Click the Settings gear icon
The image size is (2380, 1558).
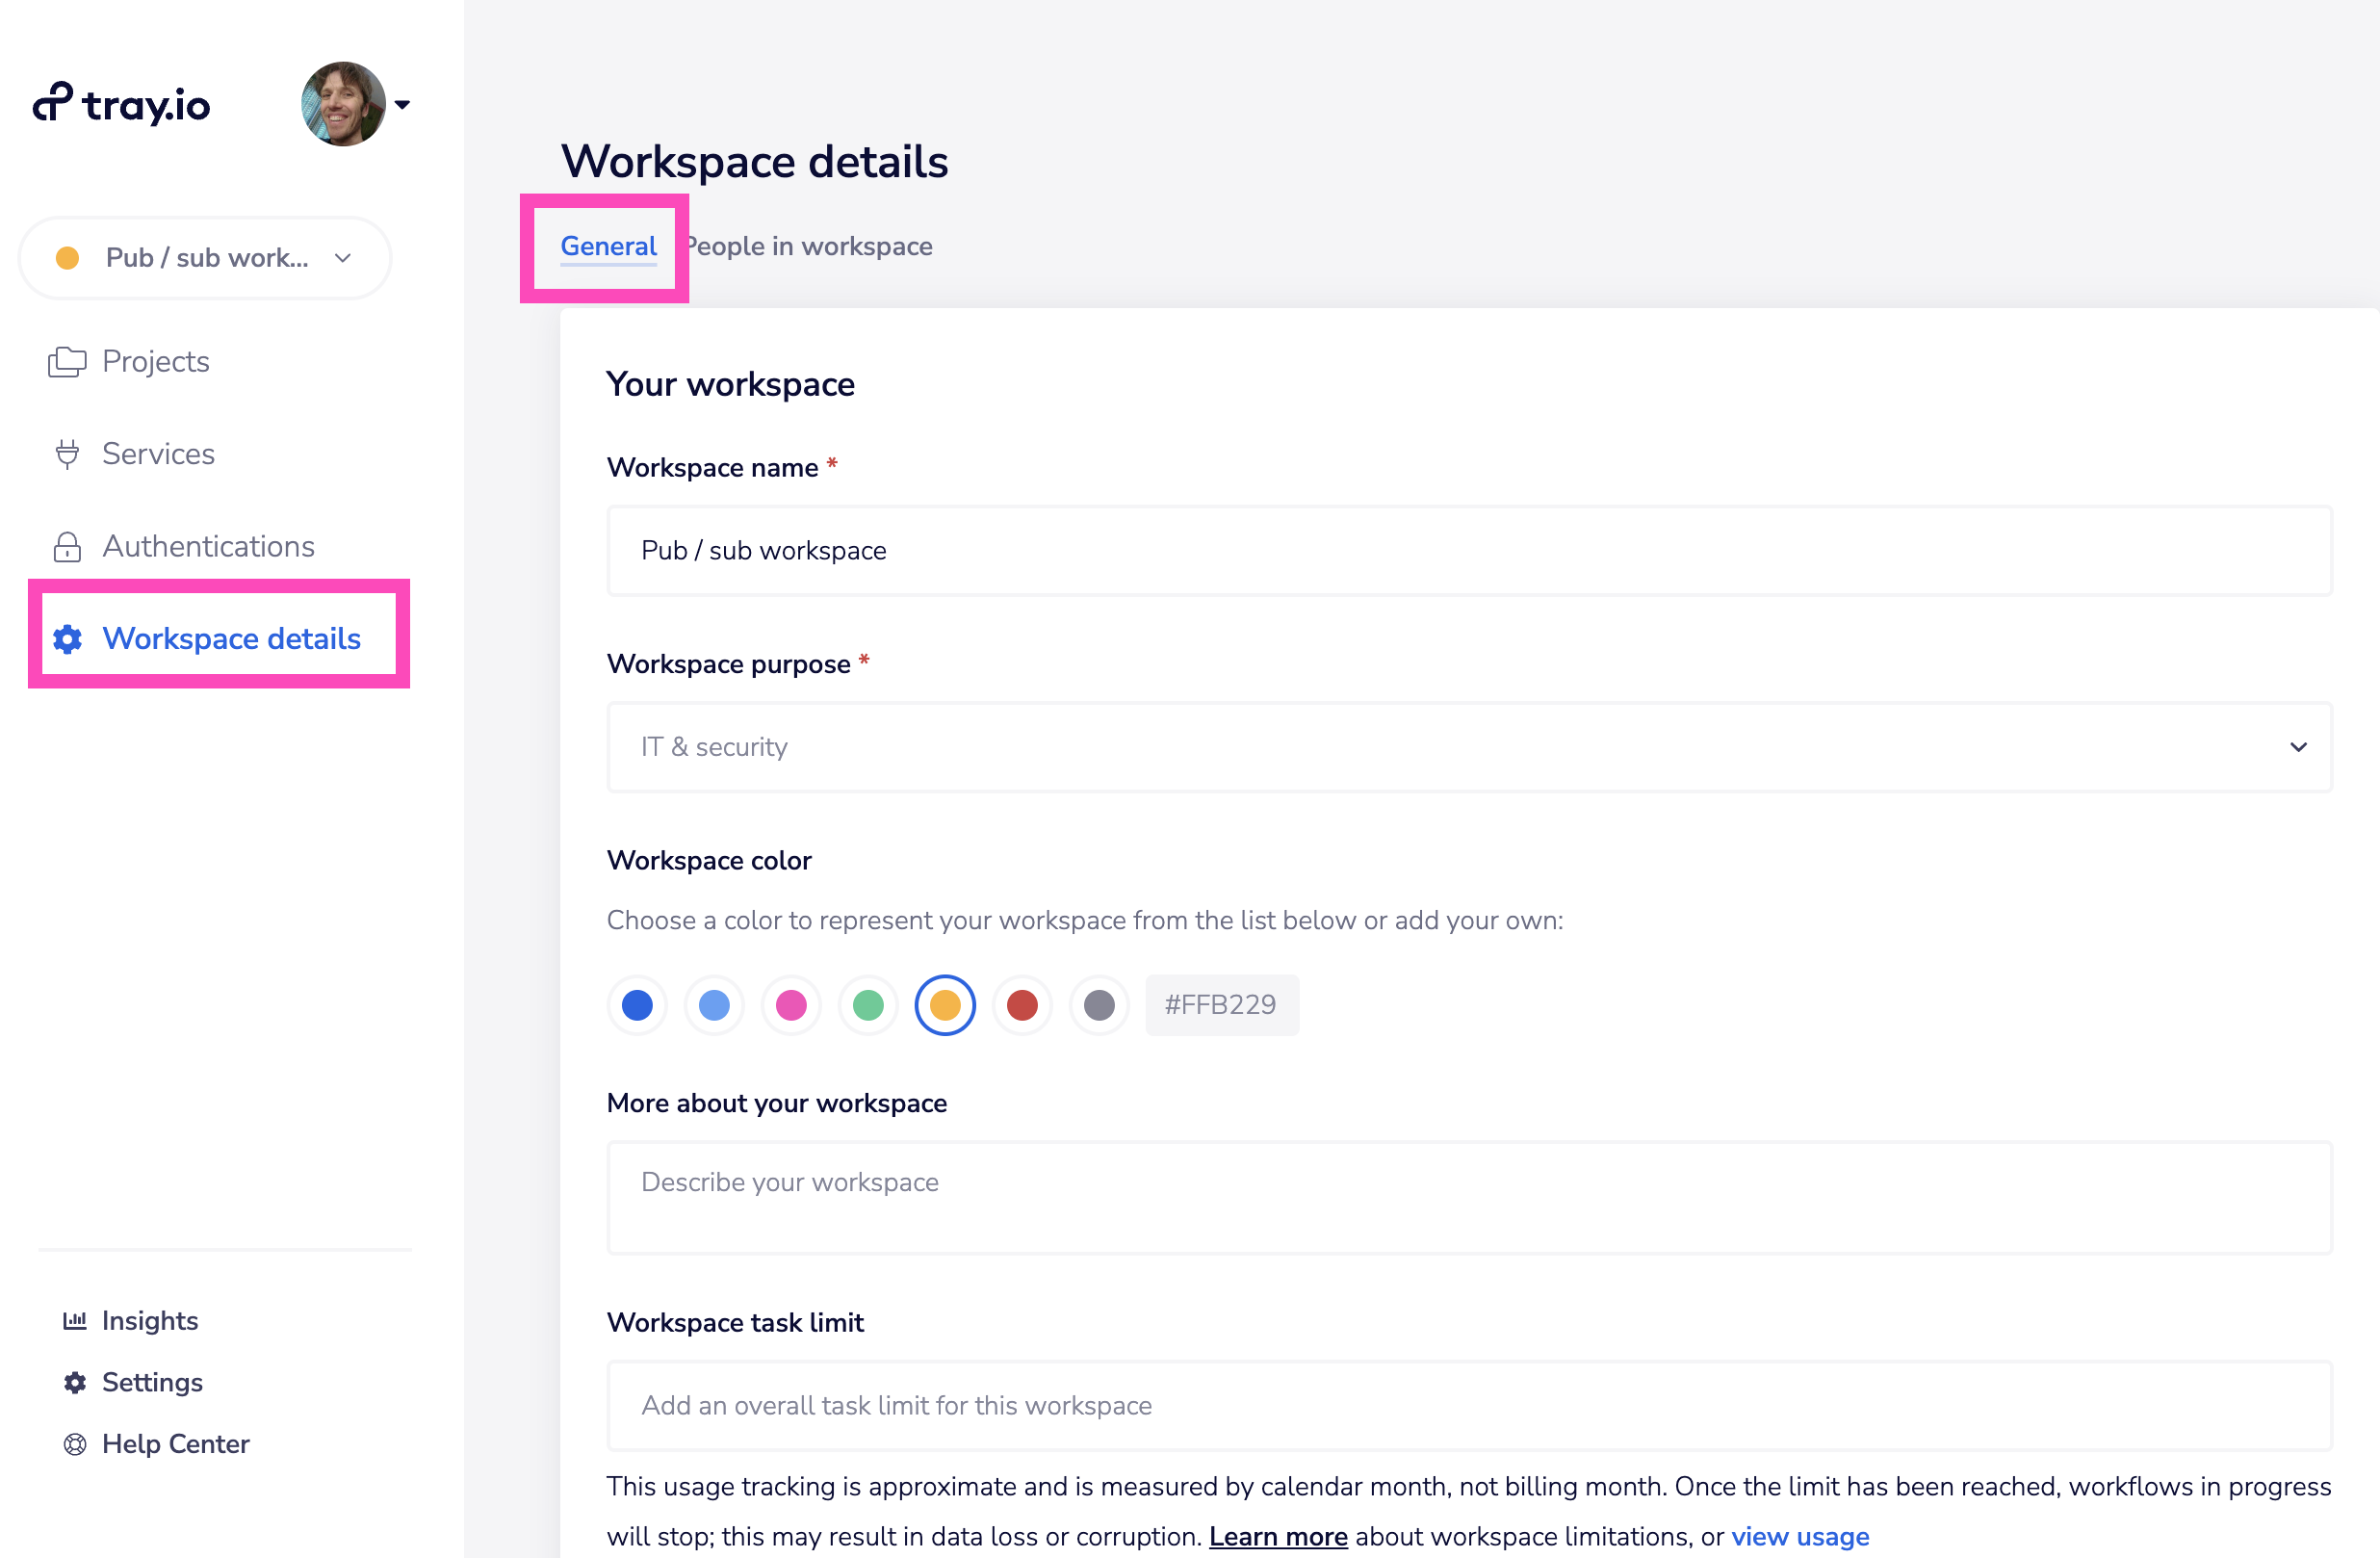point(75,1382)
